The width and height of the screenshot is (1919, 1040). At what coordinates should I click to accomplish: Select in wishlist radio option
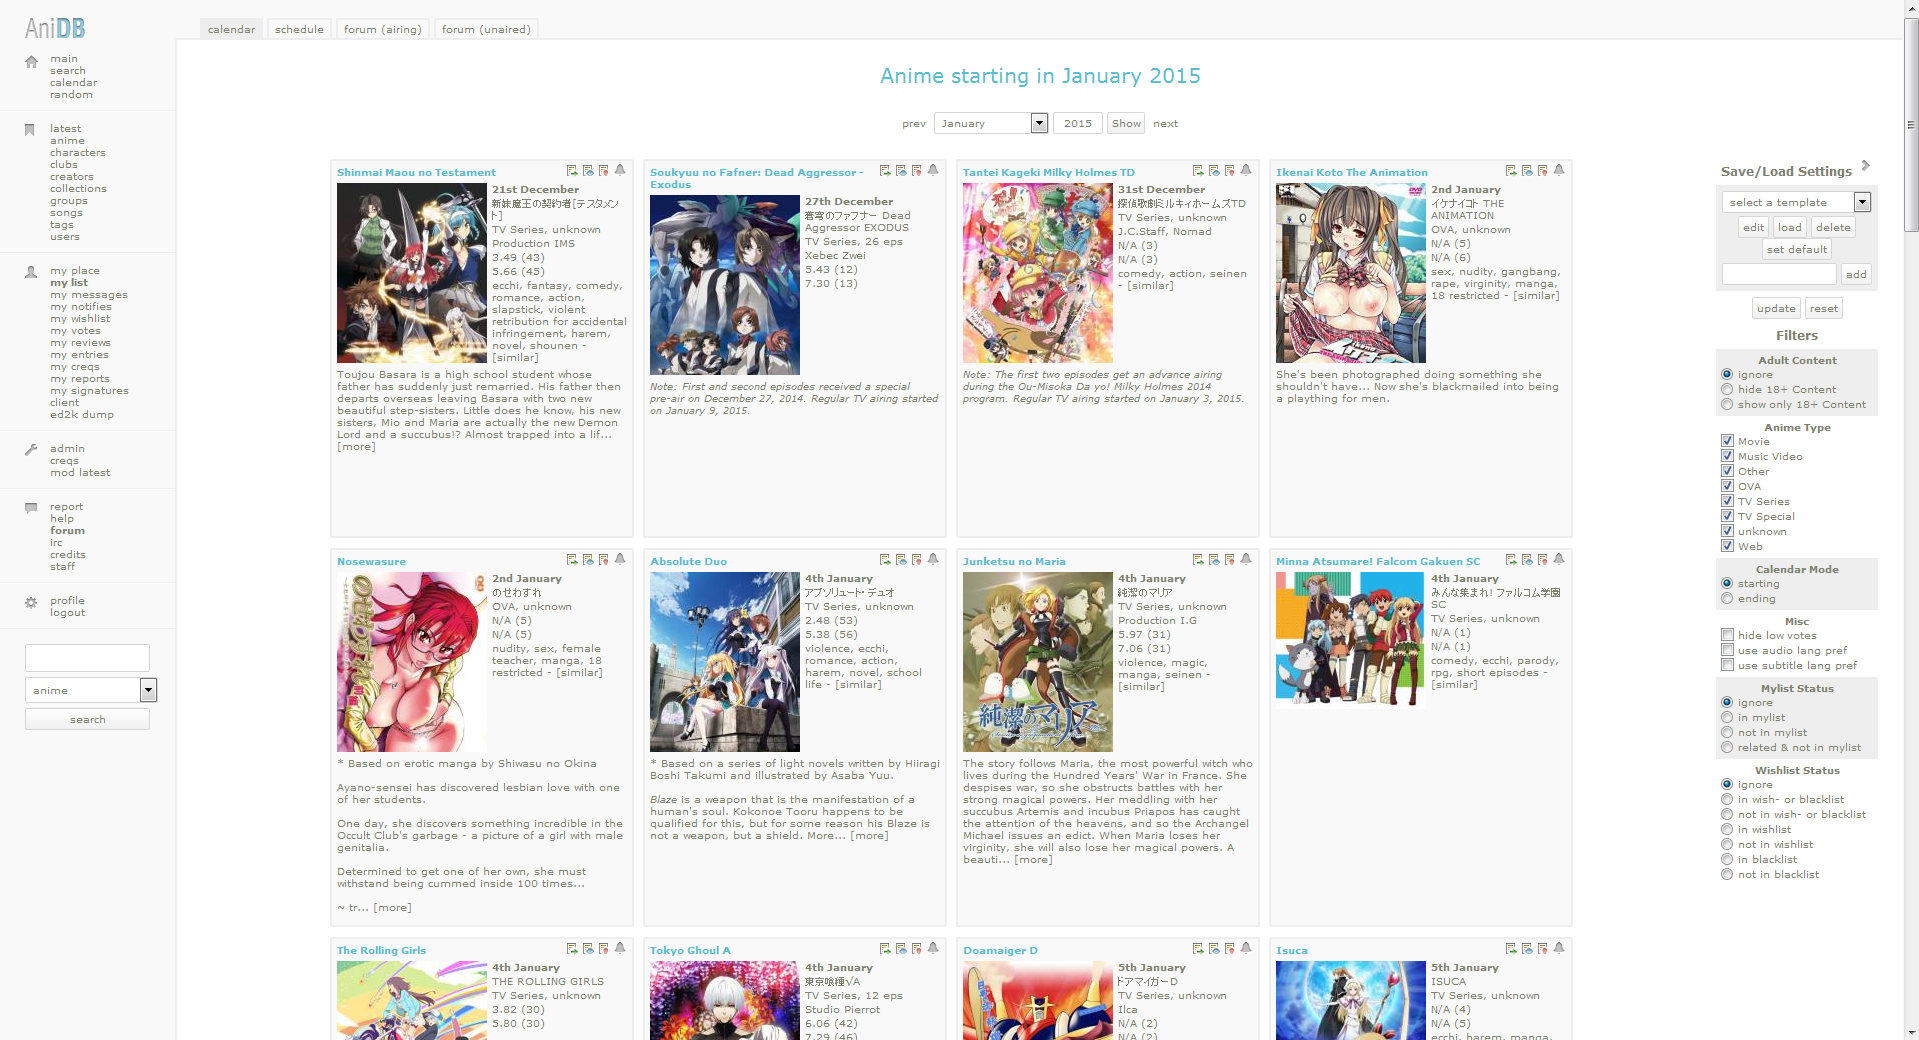coord(1727,830)
